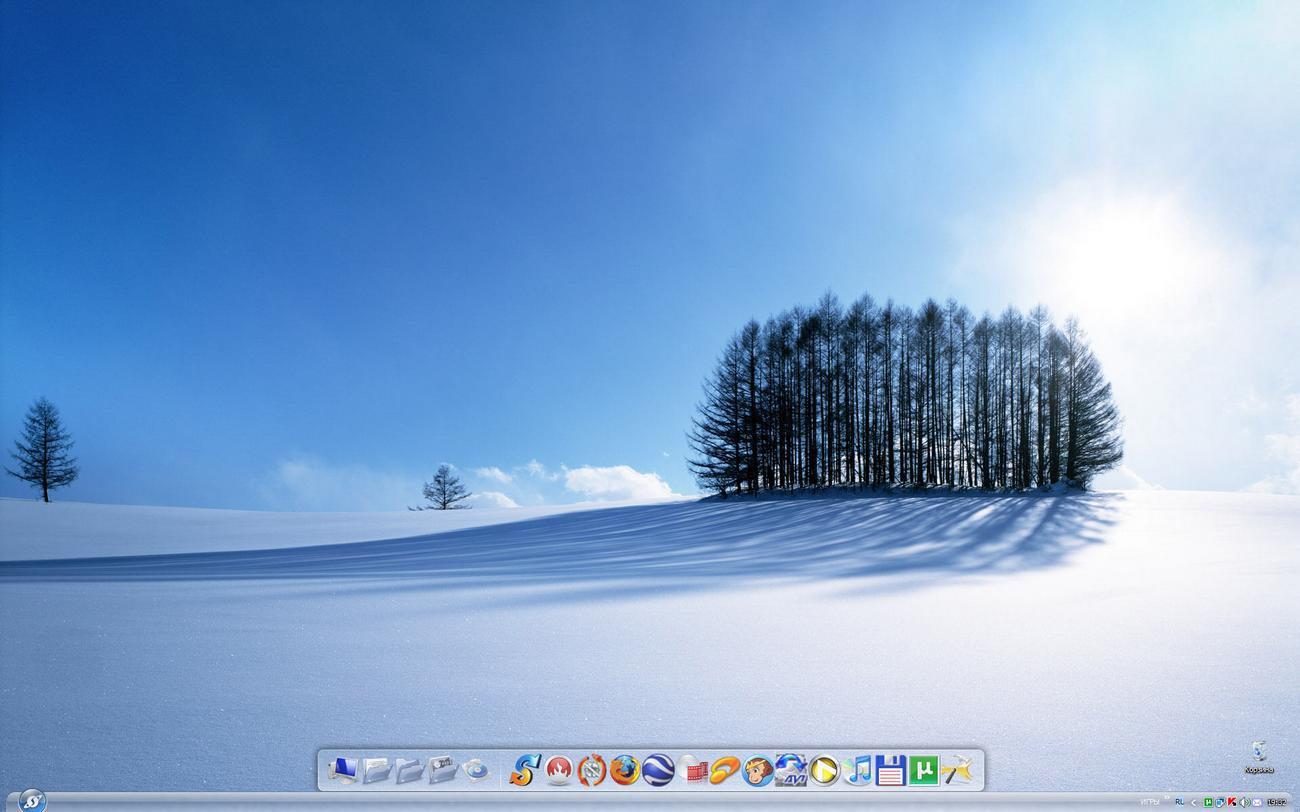
Task: Click the Start orb button
Action: click(32, 801)
